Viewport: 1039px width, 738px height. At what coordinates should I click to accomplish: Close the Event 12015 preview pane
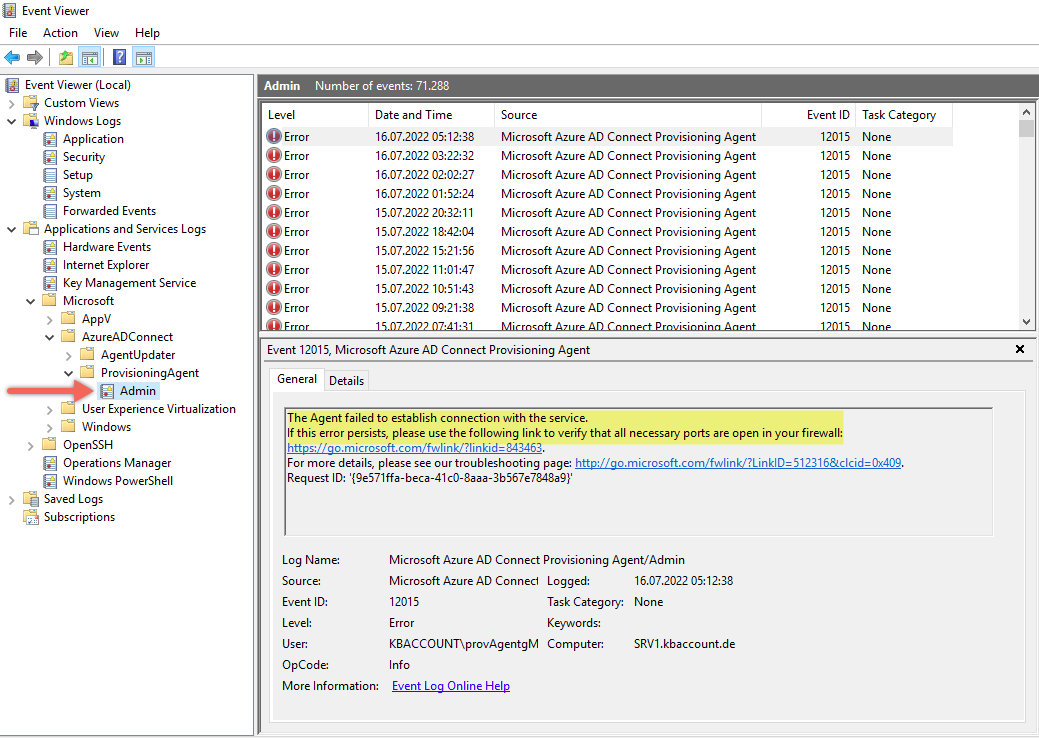pyautogui.click(x=1020, y=349)
